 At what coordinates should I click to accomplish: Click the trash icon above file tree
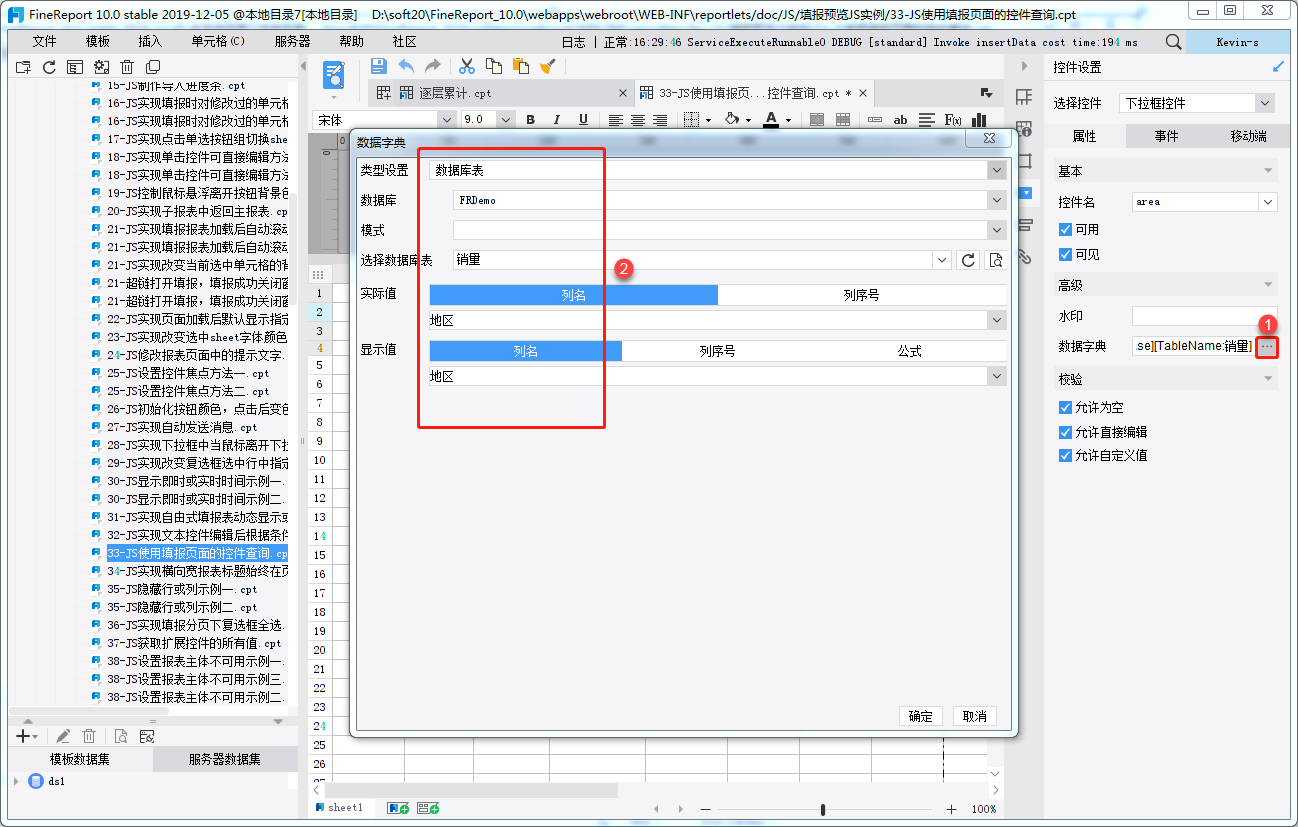tap(127, 67)
